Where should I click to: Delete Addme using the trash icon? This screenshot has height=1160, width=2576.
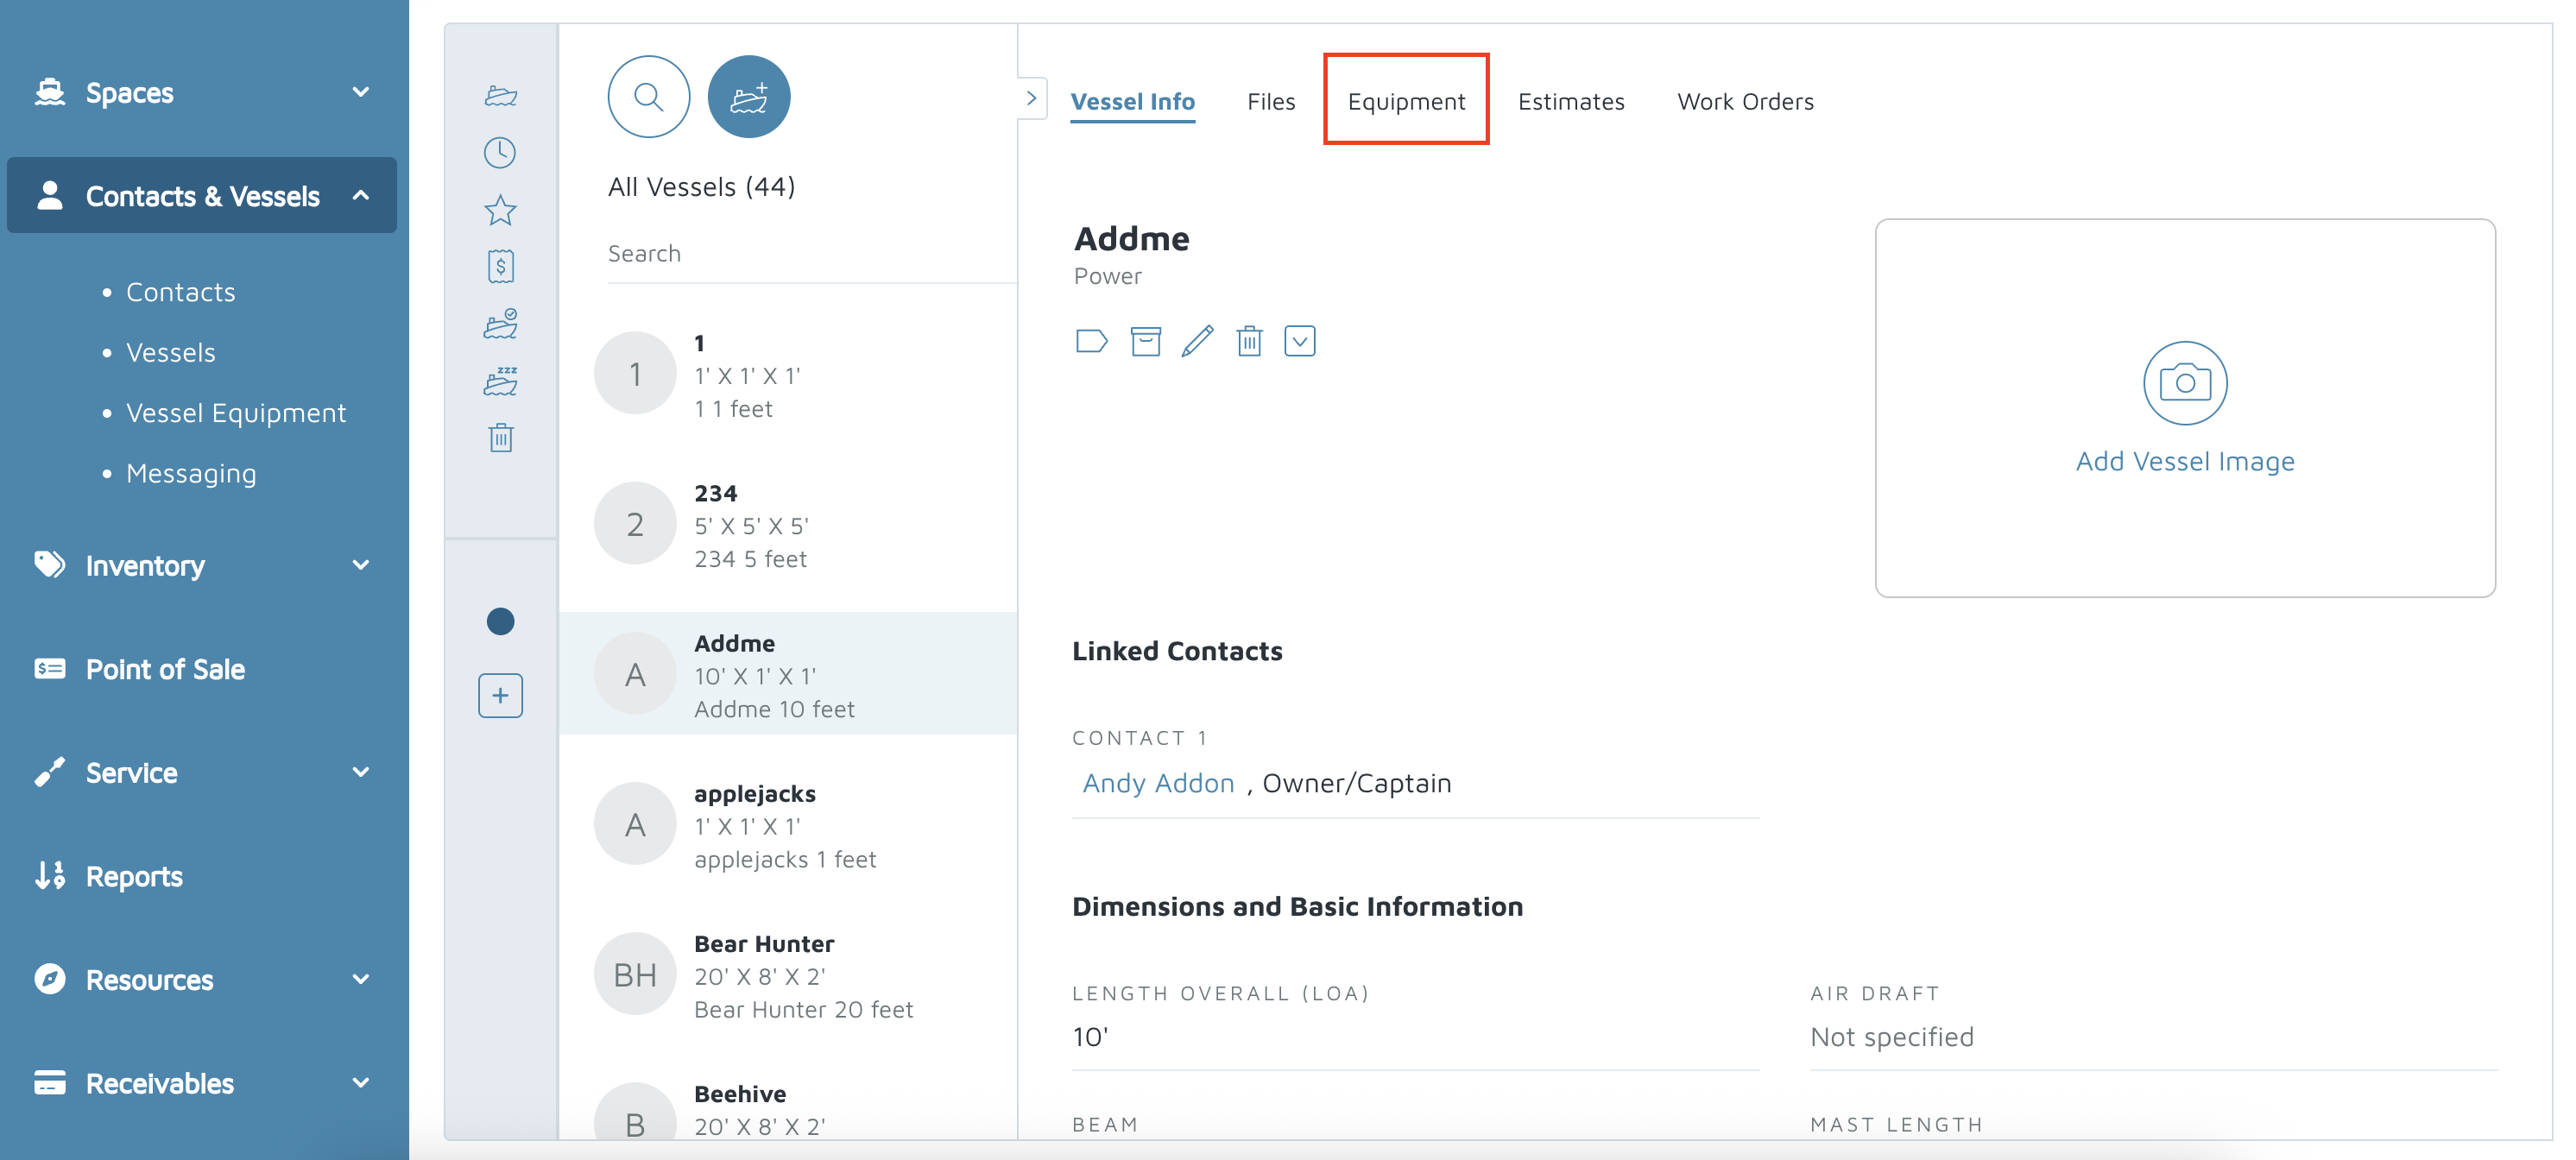1249,341
